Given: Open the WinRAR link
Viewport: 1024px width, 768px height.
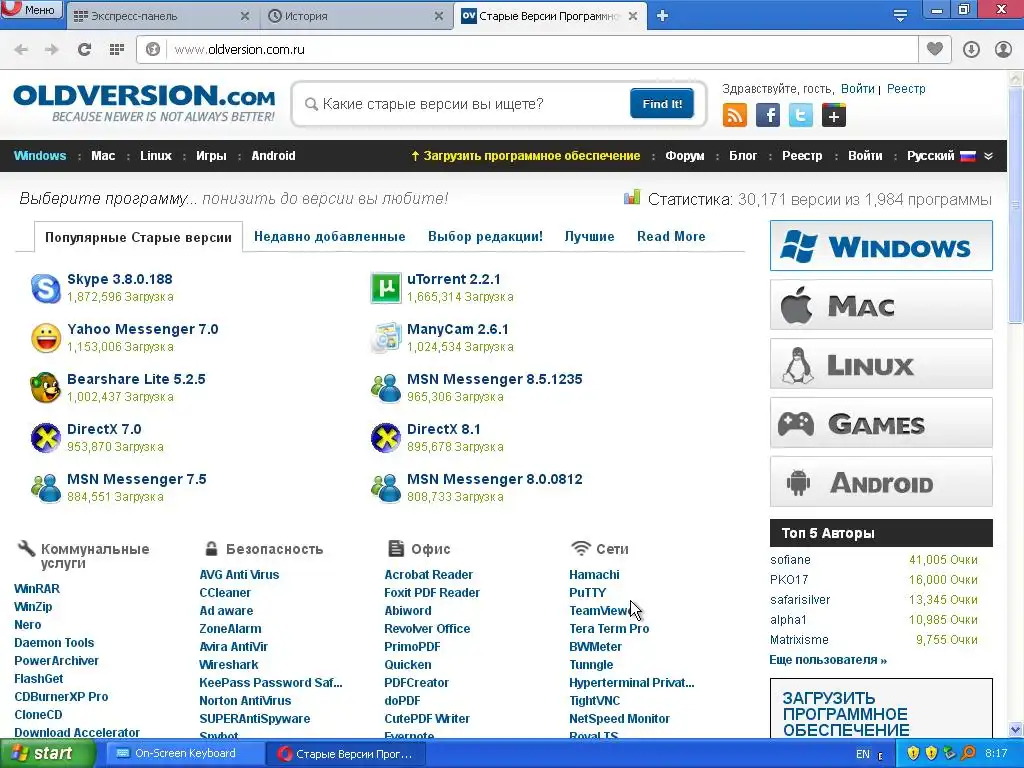Looking at the screenshot, I should click(37, 588).
